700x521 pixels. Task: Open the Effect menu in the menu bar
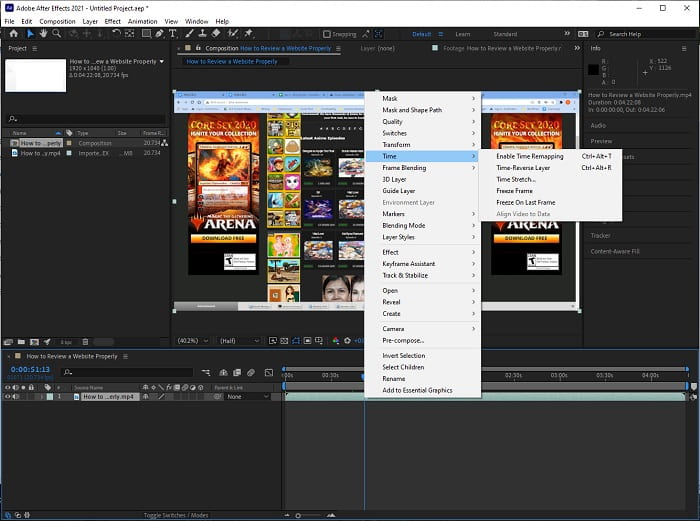112,21
